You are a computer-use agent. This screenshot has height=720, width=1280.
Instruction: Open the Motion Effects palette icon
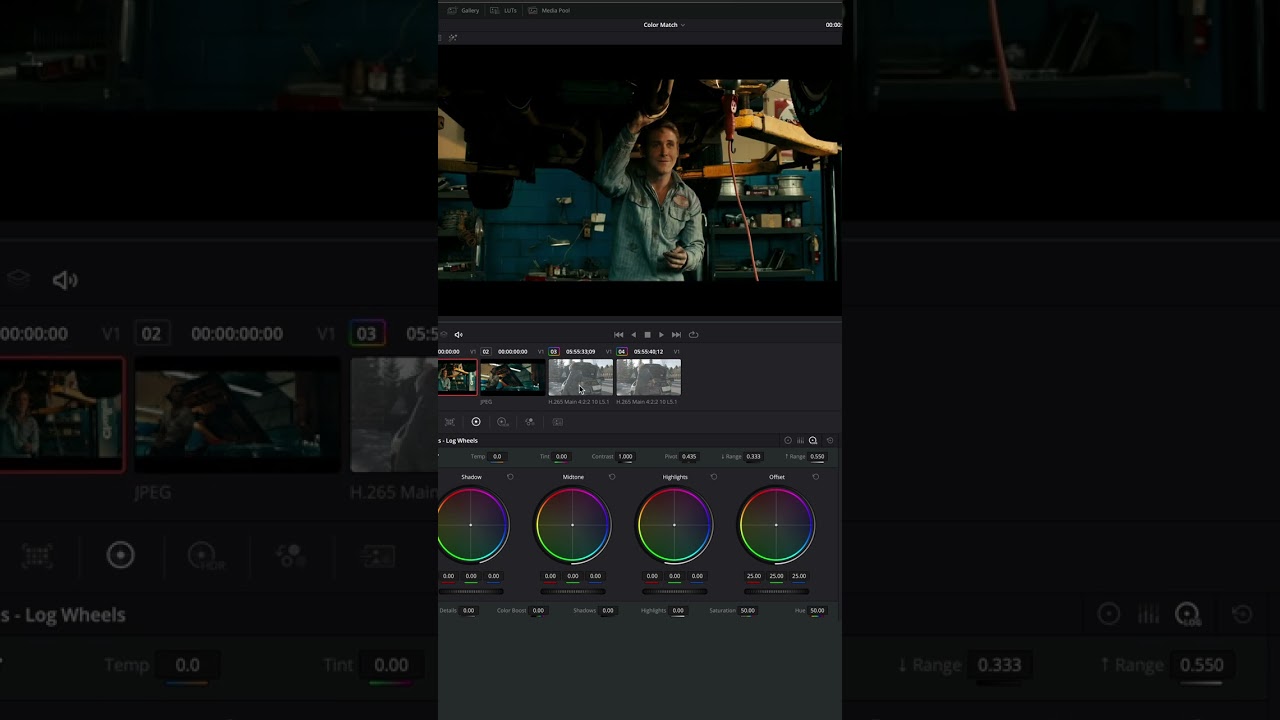point(557,422)
